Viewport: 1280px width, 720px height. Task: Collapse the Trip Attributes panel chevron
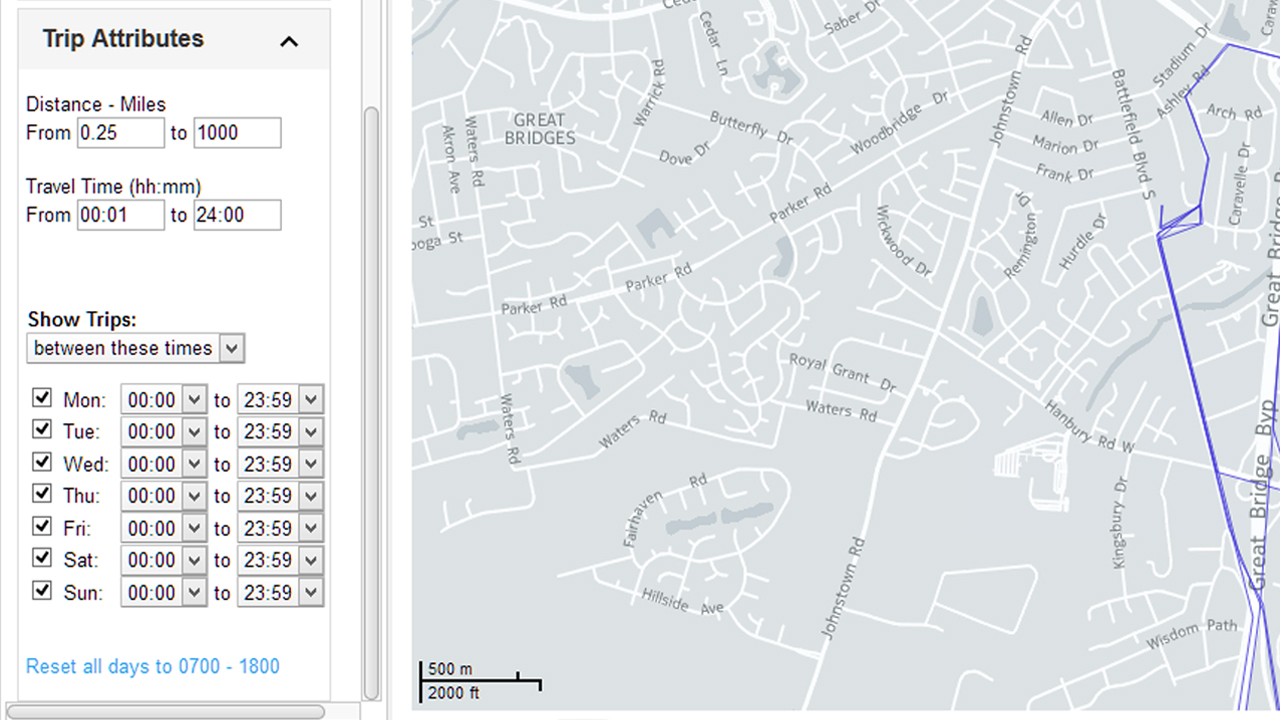[289, 41]
